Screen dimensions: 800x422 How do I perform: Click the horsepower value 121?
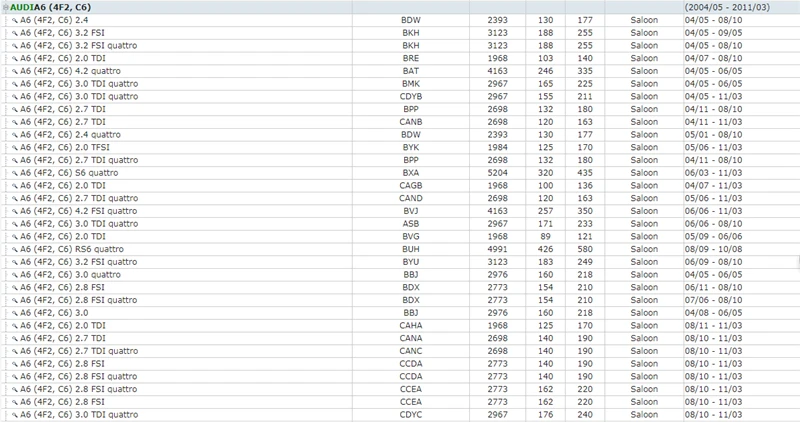click(x=585, y=237)
